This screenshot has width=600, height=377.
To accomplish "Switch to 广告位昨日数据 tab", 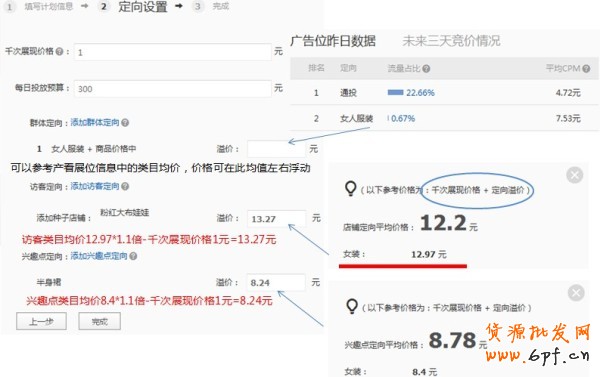I will click(x=333, y=41).
